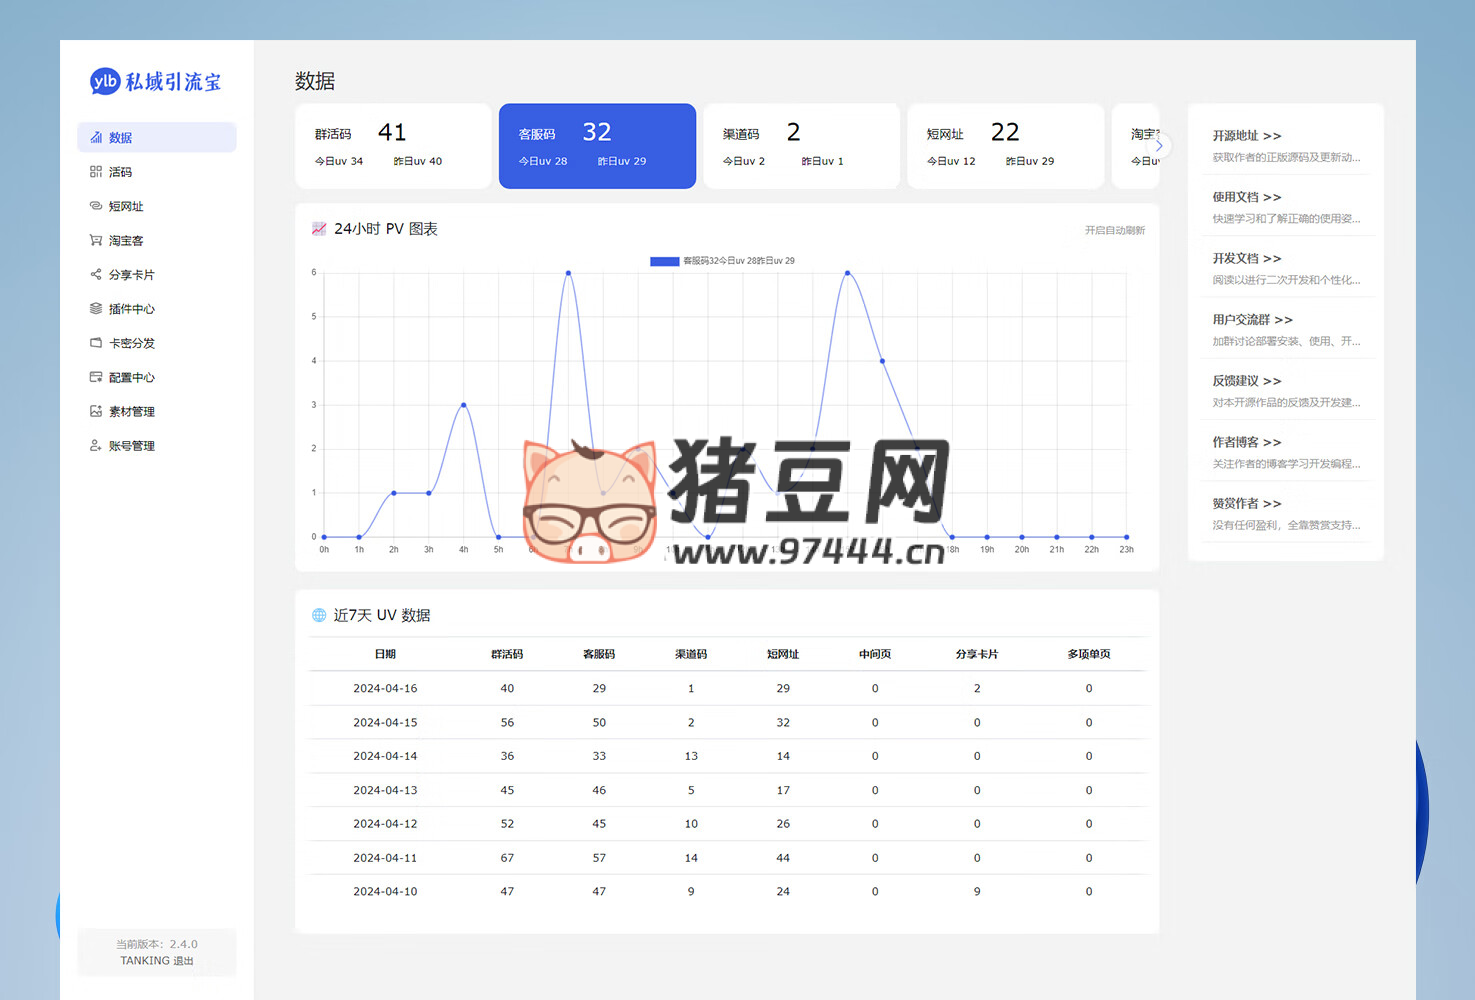Click the 日期 column header
This screenshot has height=1000, width=1475.
[385, 654]
